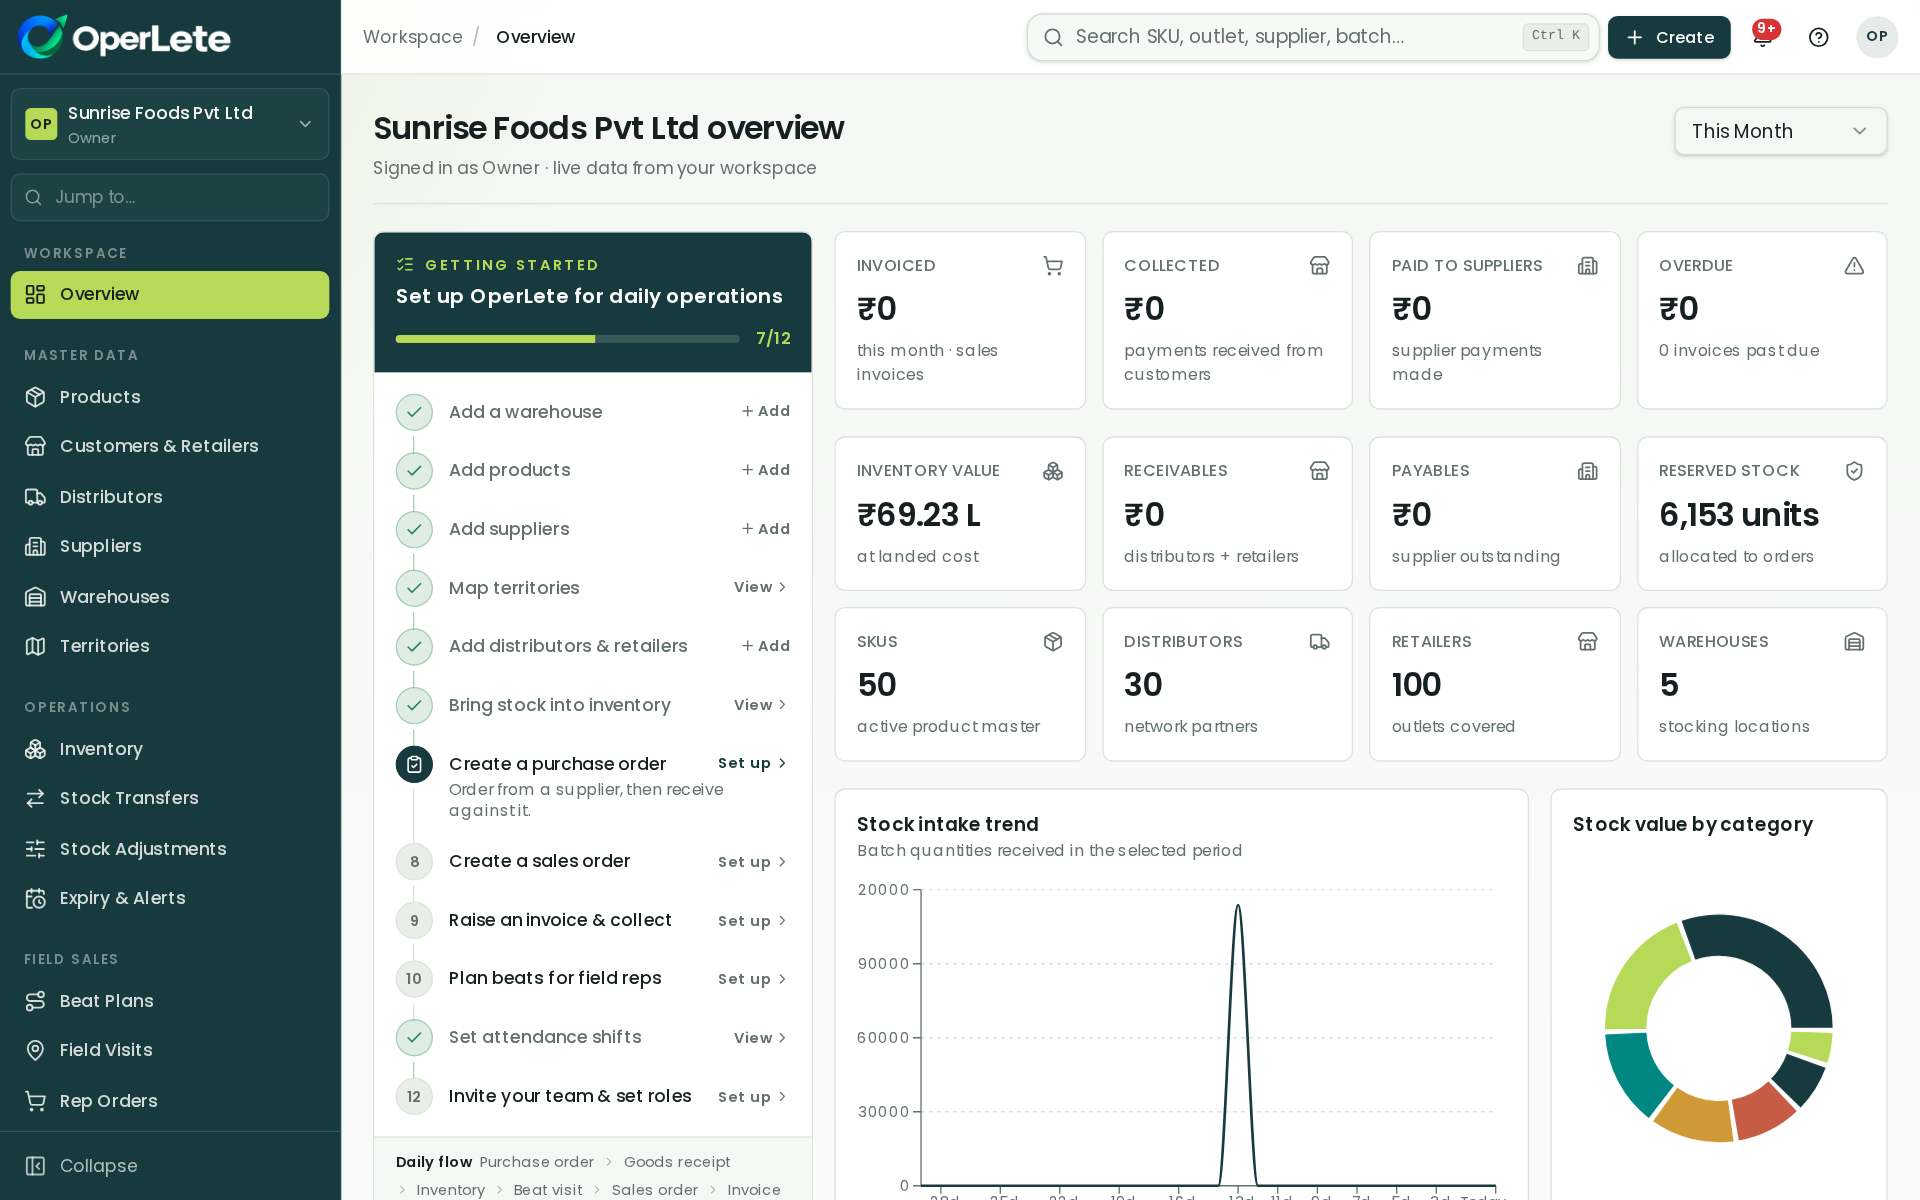Click the cart icon on Invoiced card
The image size is (1920, 1200).
click(1053, 266)
